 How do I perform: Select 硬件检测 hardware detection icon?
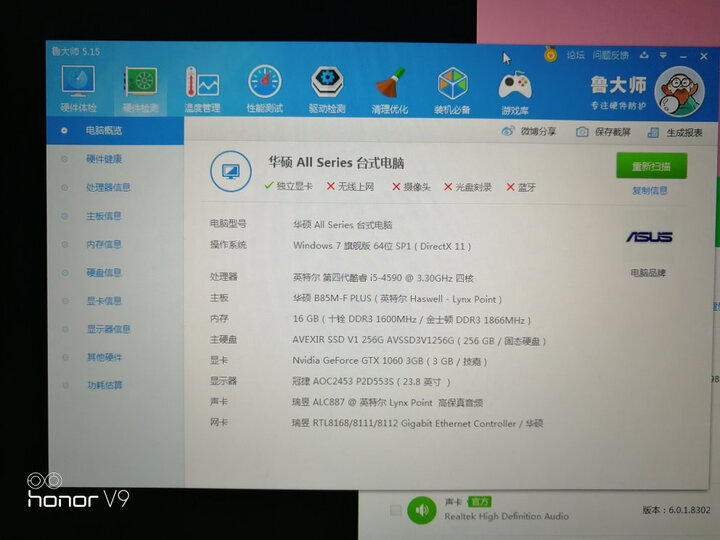pyautogui.click(x=141, y=90)
